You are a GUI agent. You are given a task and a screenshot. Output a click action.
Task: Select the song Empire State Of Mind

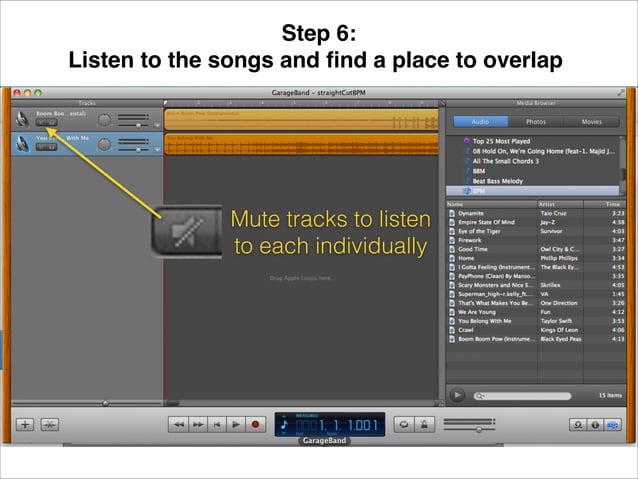[x=535, y=222]
